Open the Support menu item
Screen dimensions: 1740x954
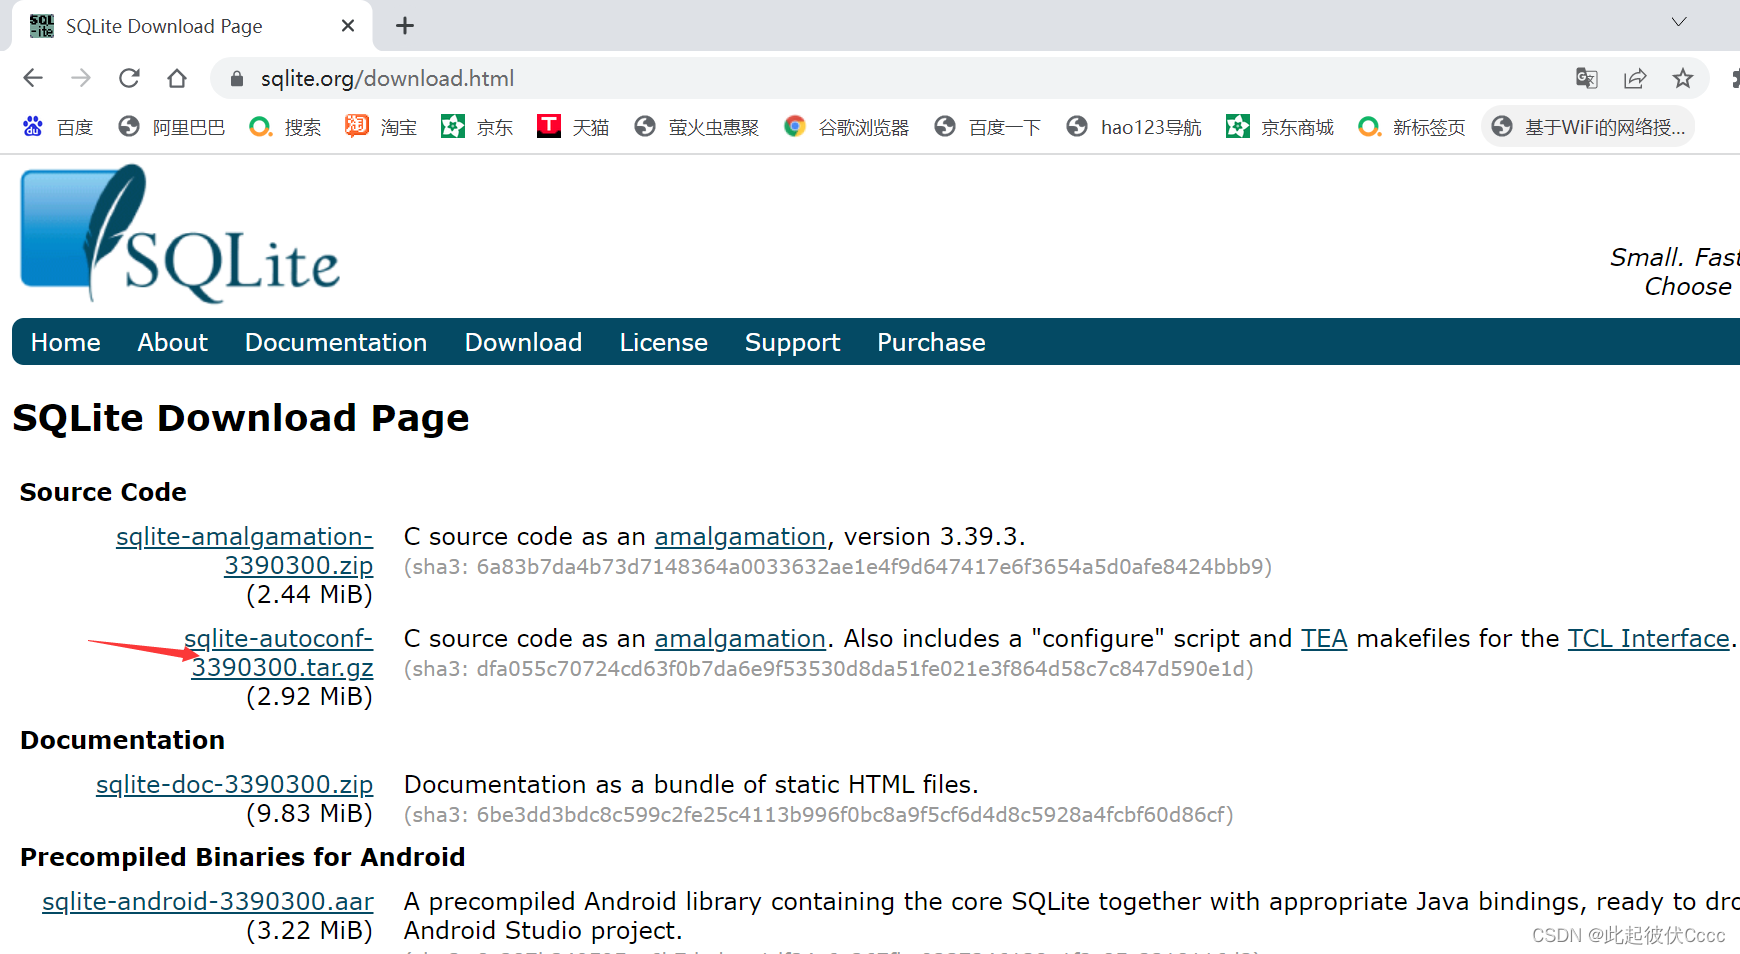793,343
